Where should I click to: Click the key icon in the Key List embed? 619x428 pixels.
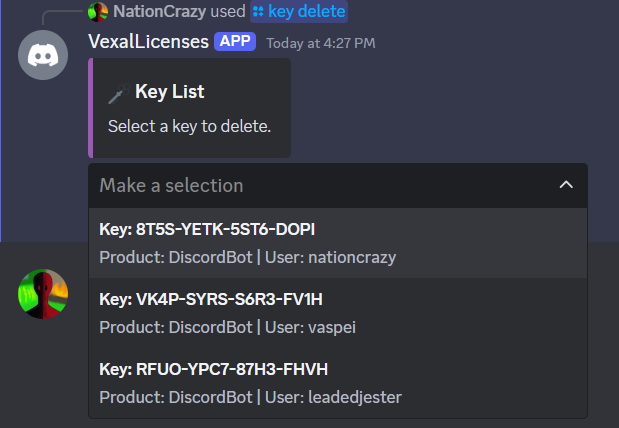coord(115,94)
